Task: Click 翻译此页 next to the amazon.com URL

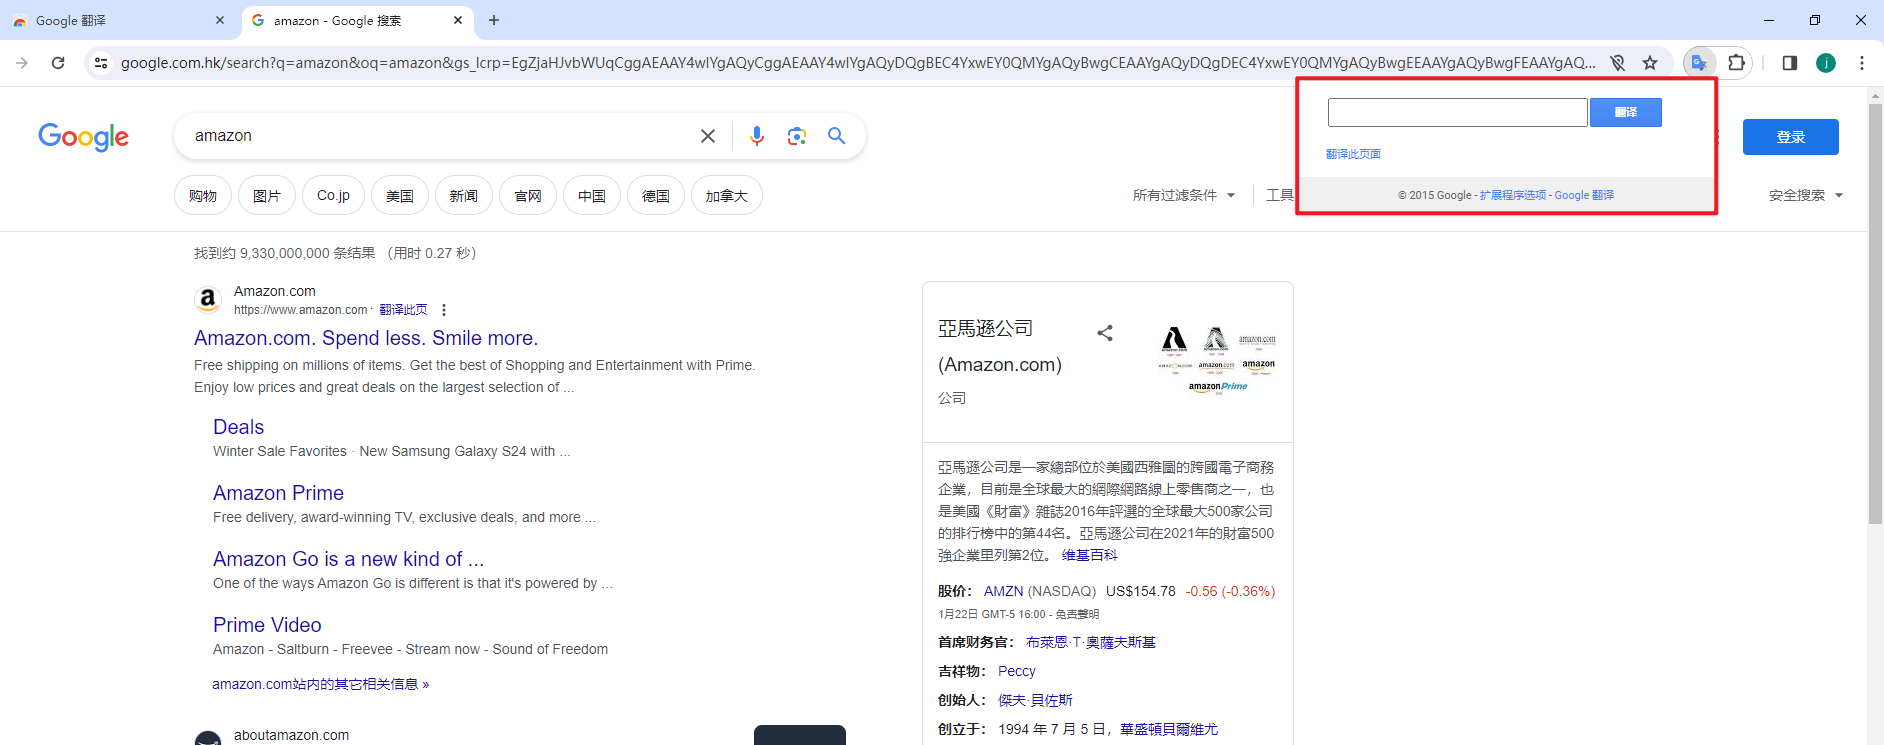Action: [403, 310]
